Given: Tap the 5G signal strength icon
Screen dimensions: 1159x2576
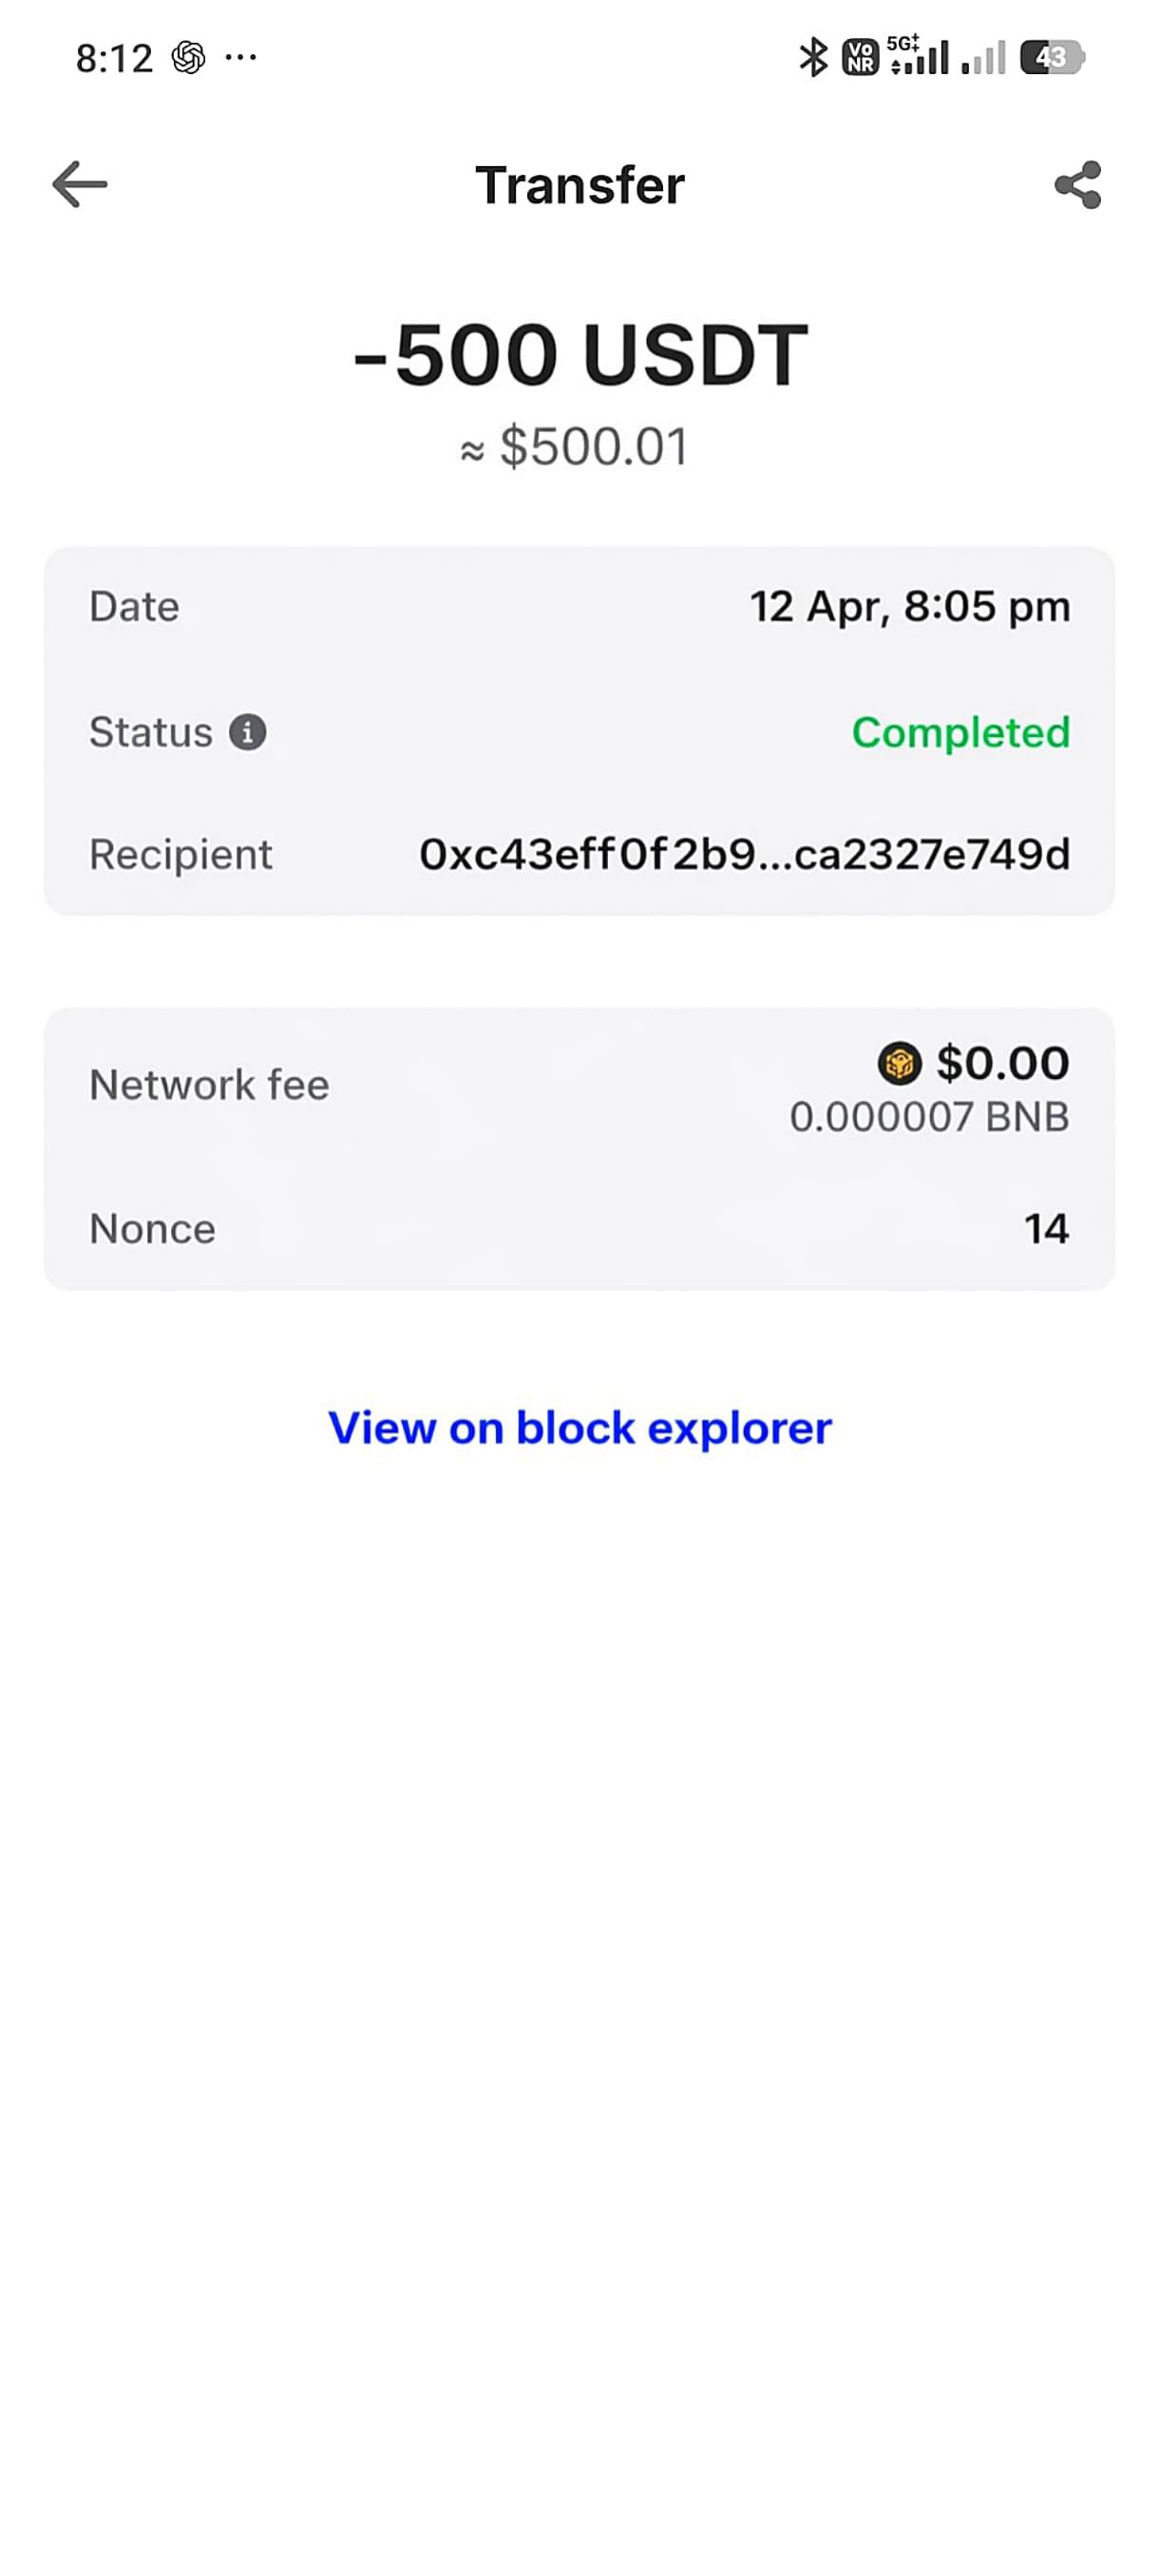Looking at the screenshot, I should pyautogui.click(x=918, y=57).
